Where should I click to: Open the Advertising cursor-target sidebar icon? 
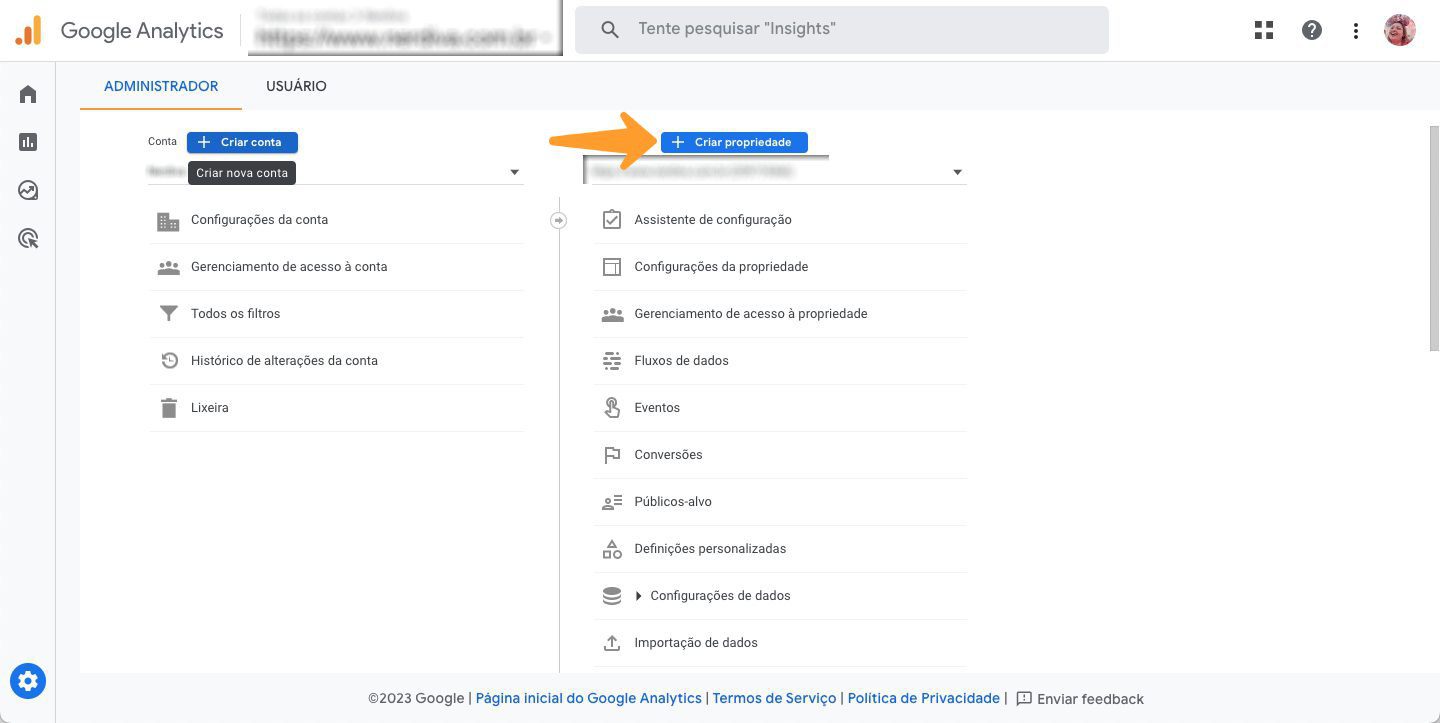click(x=28, y=238)
